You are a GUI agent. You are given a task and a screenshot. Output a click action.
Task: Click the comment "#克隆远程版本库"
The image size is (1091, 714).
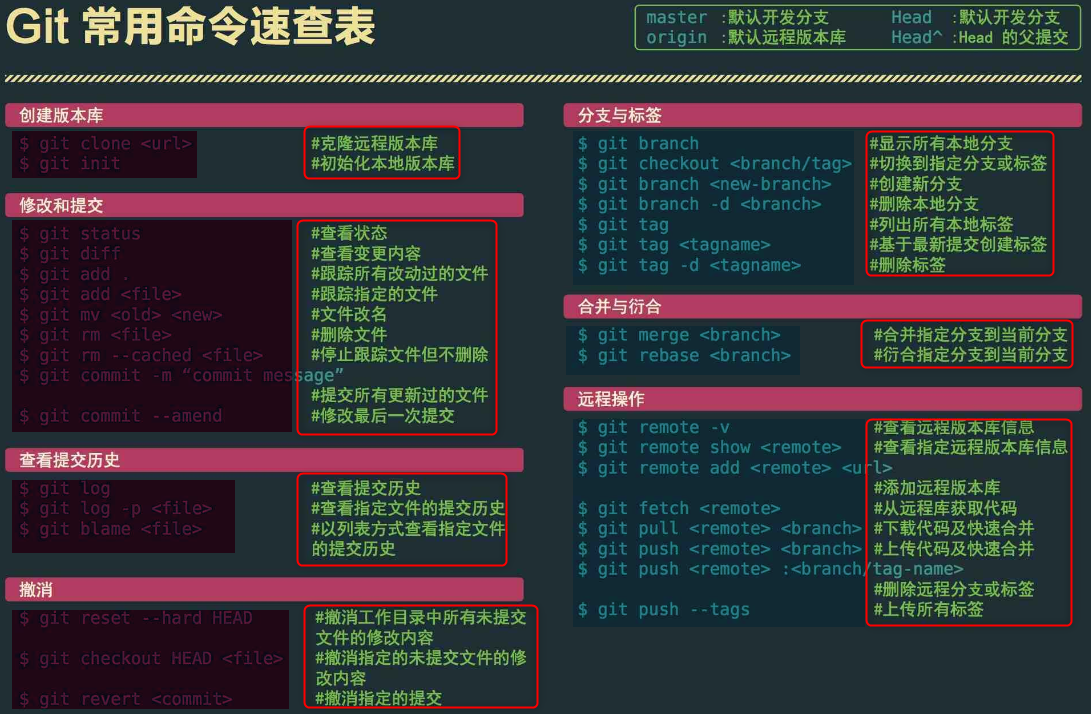374,143
